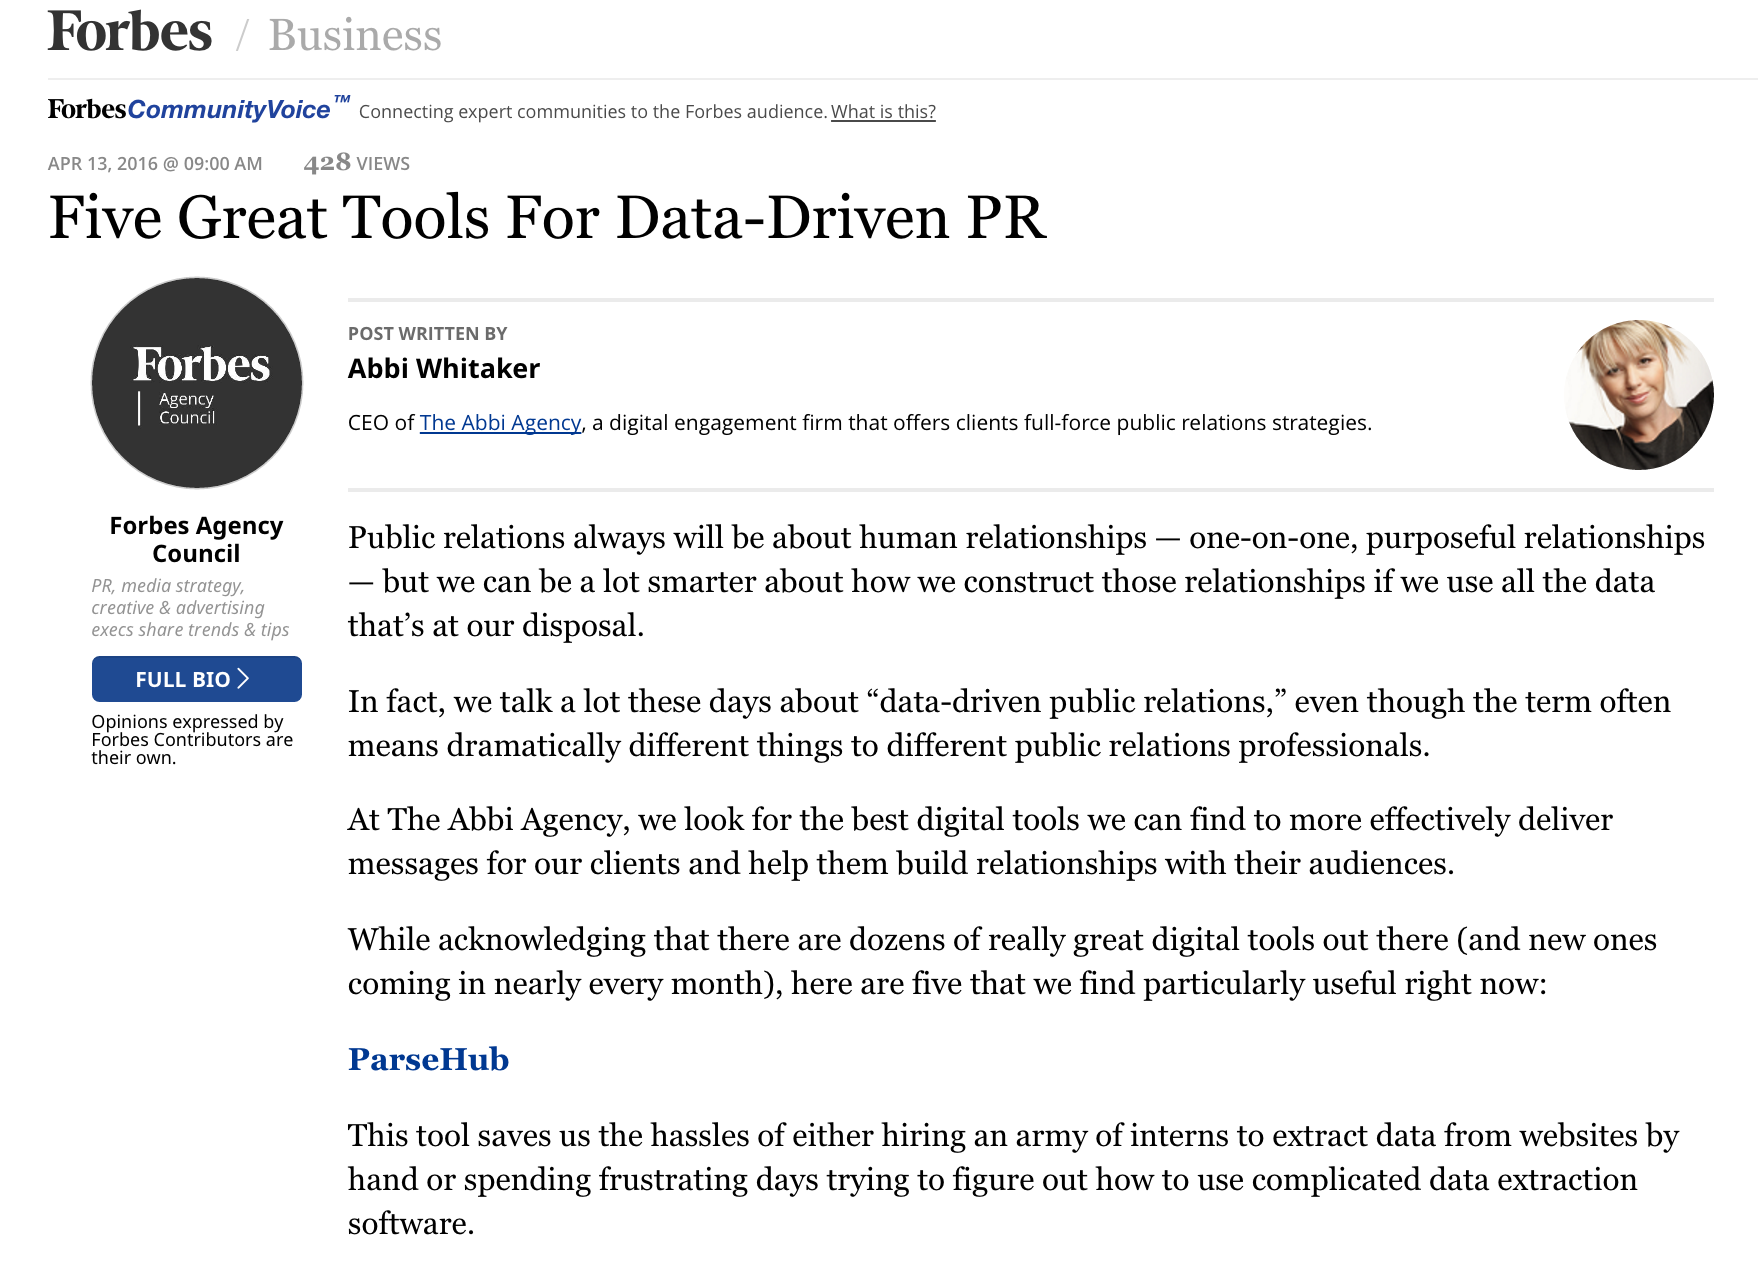
Task: Click the "Opinions expressed by Forbes Contributors" disclaimer
Action: pyautogui.click(x=192, y=739)
